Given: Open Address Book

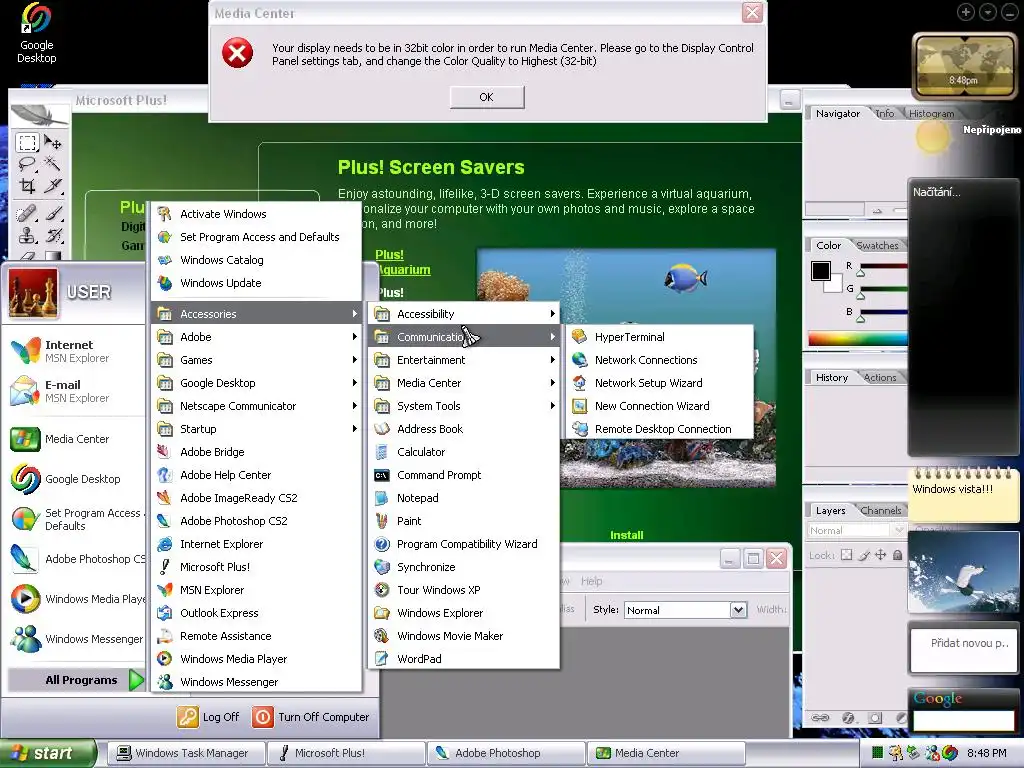Looking at the screenshot, I should (x=464, y=429).
